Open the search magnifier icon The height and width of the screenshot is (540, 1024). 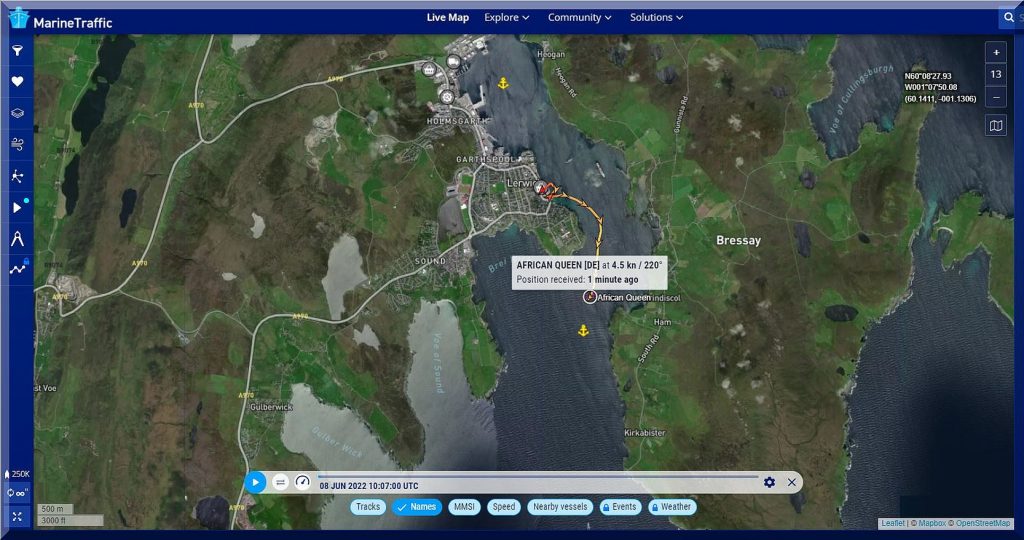coord(1009,18)
